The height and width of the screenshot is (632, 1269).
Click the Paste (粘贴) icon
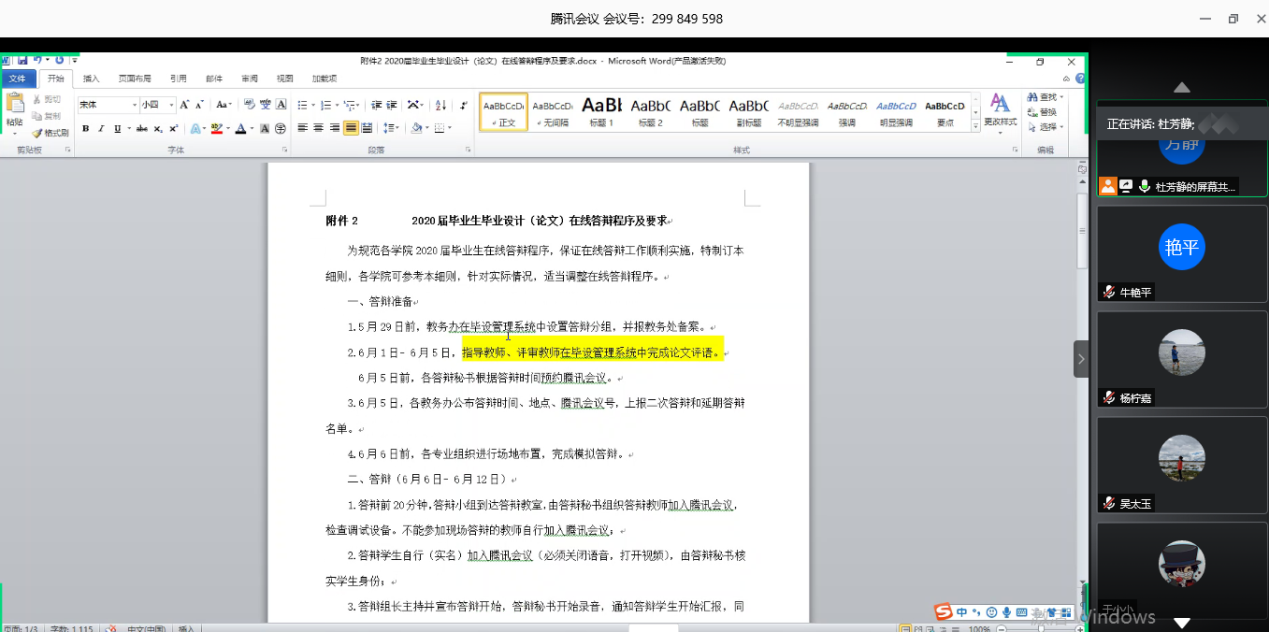(x=15, y=103)
